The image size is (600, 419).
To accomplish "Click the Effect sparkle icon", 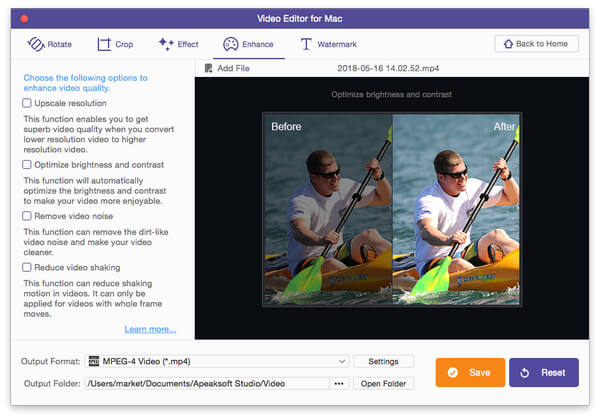I will [166, 44].
